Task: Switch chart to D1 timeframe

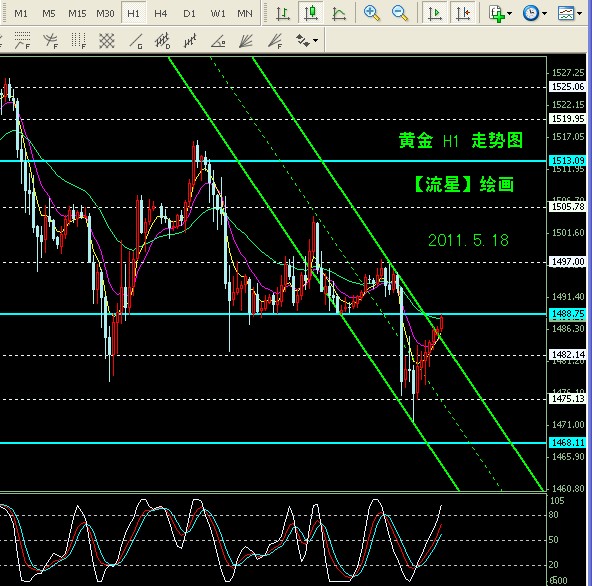Action: click(189, 14)
